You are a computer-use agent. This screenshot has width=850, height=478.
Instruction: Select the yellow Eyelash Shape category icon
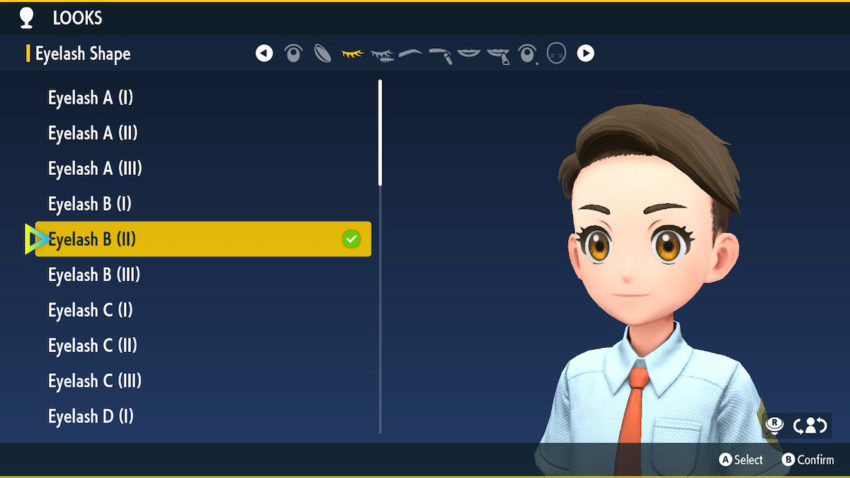coord(352,53)
